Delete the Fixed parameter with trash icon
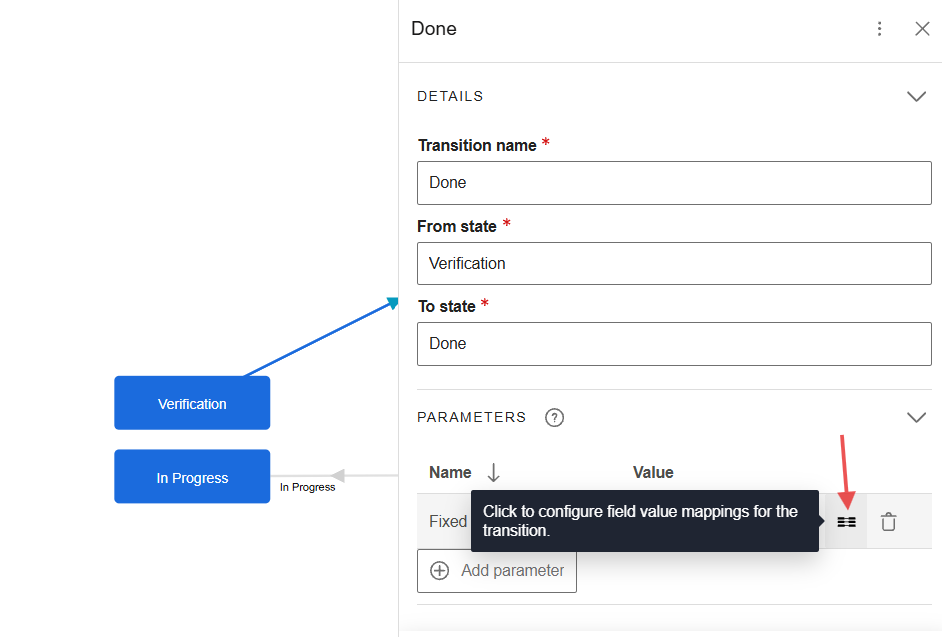This screenshot has width=942, height=637. tap(889, 522)
